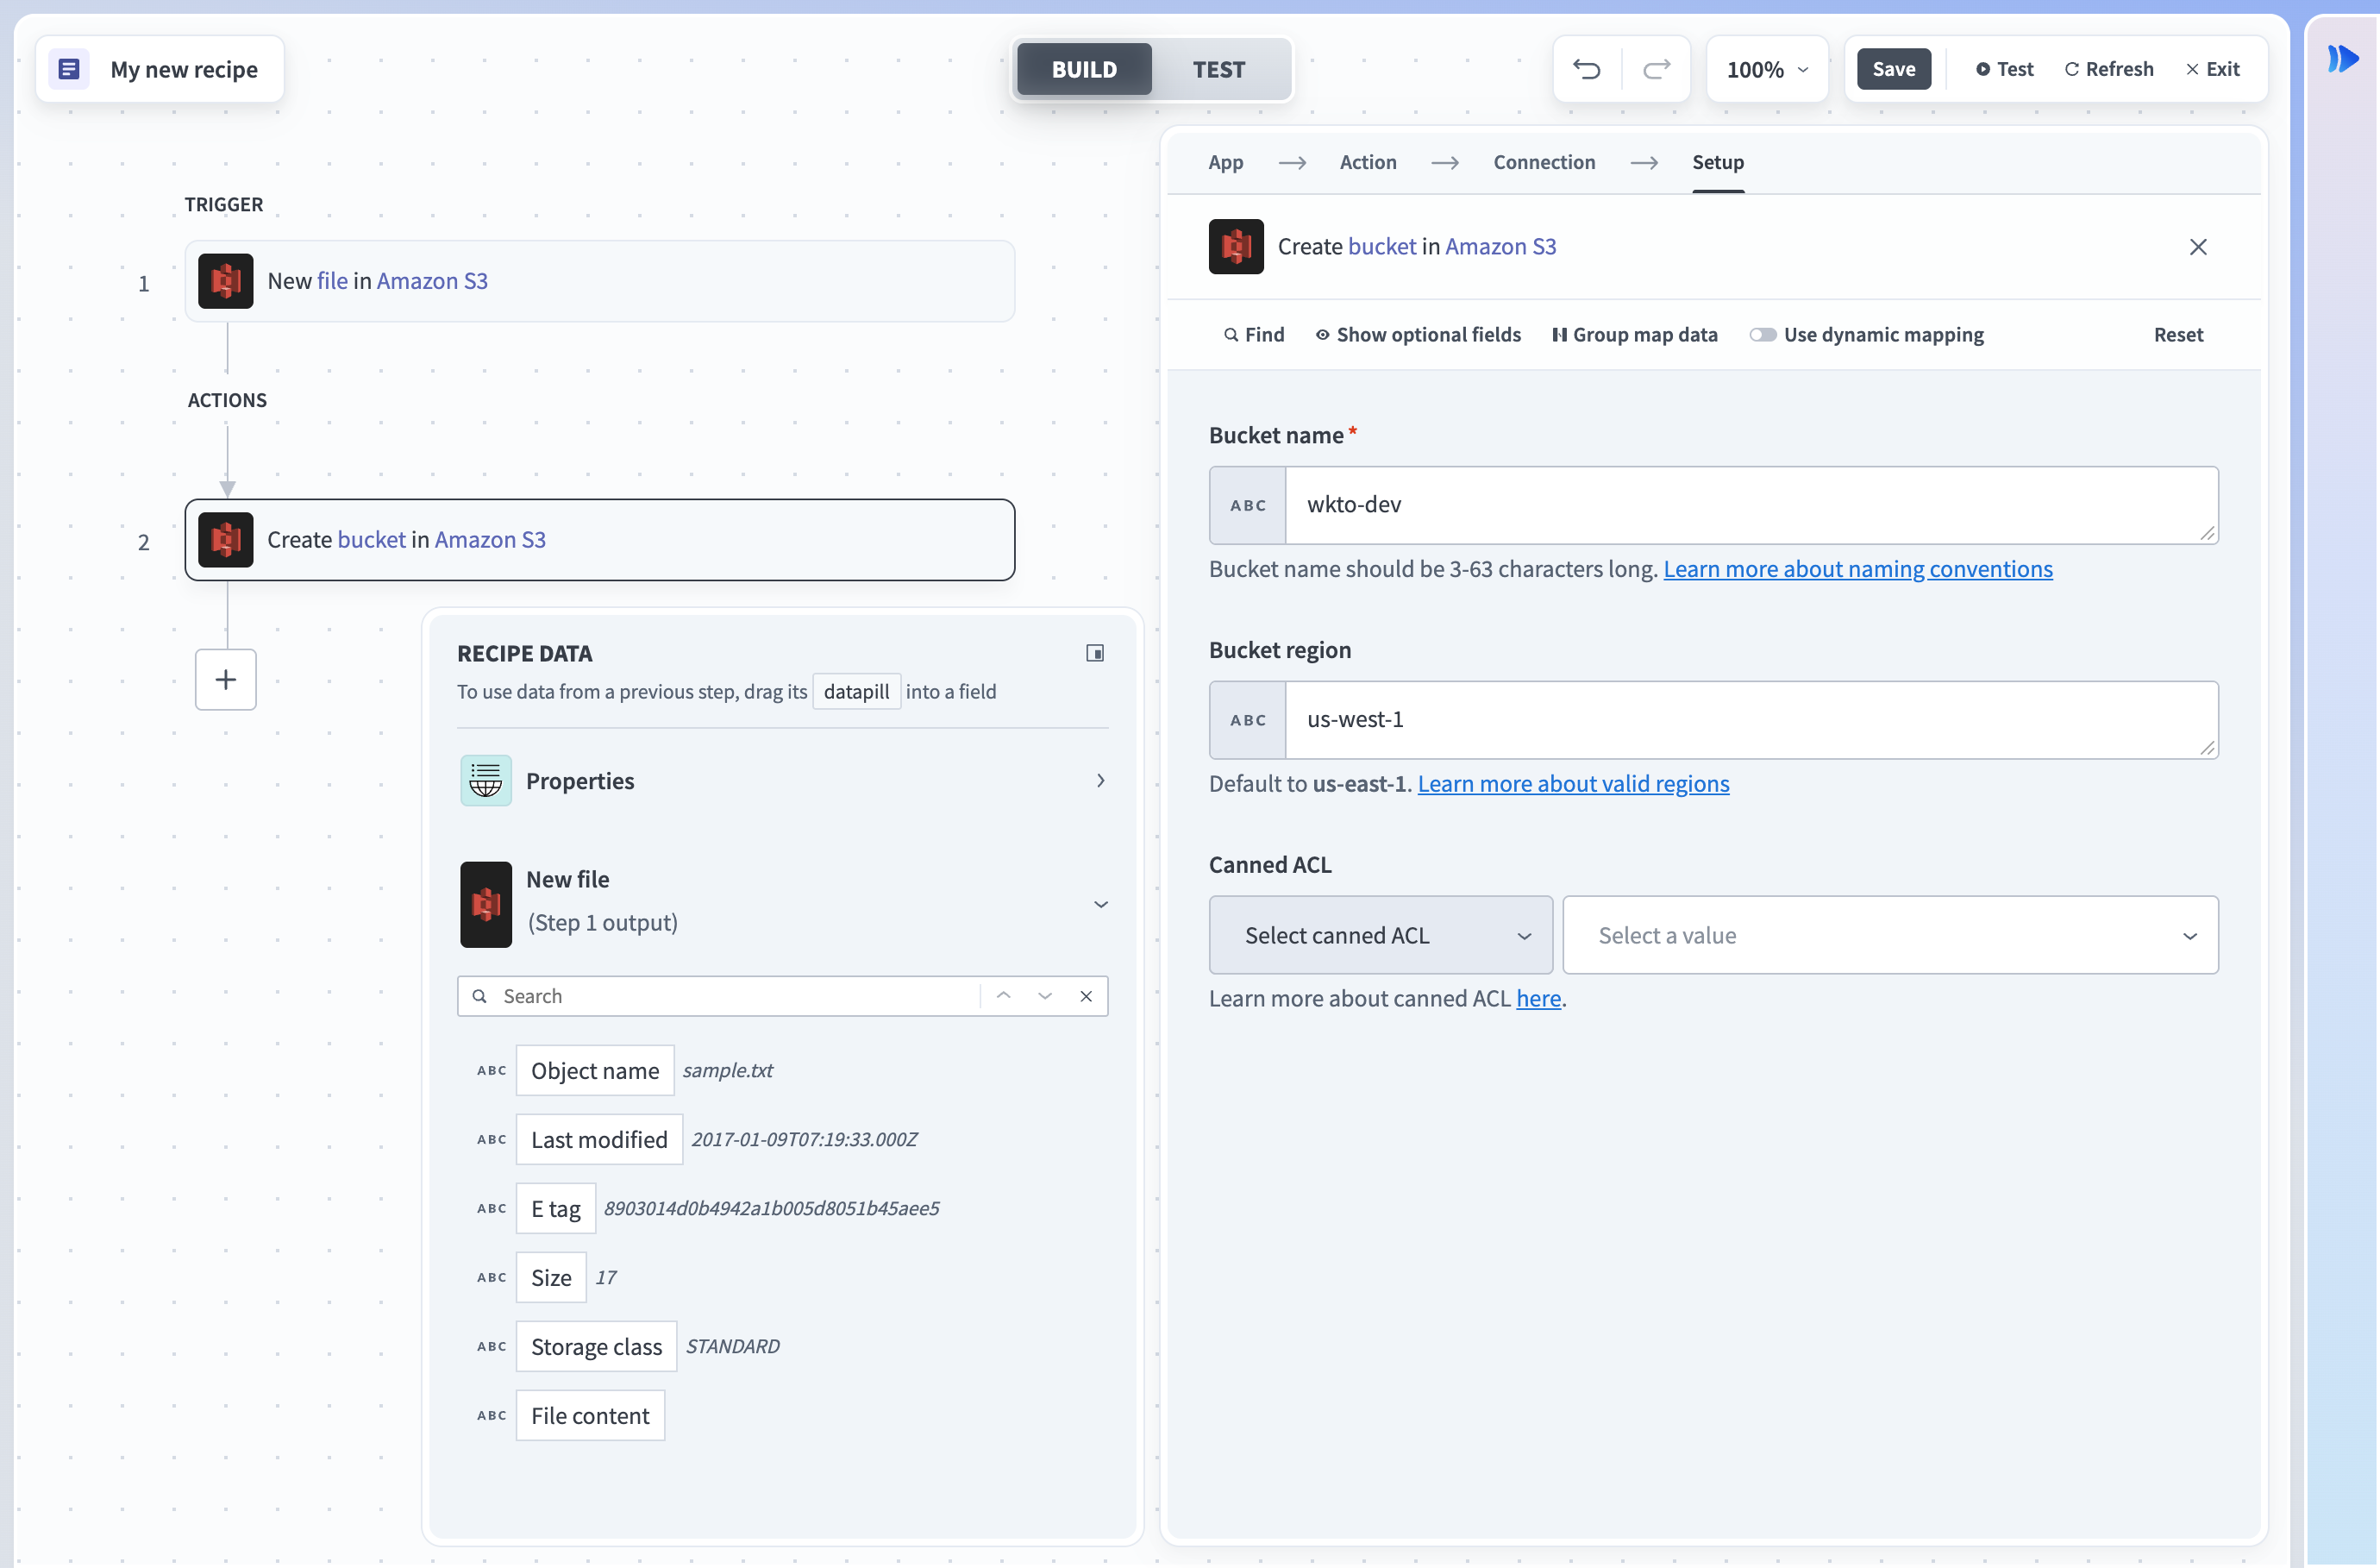Switch to BUILD mode
The image size is (2380, 1568).
point(1084,69)
